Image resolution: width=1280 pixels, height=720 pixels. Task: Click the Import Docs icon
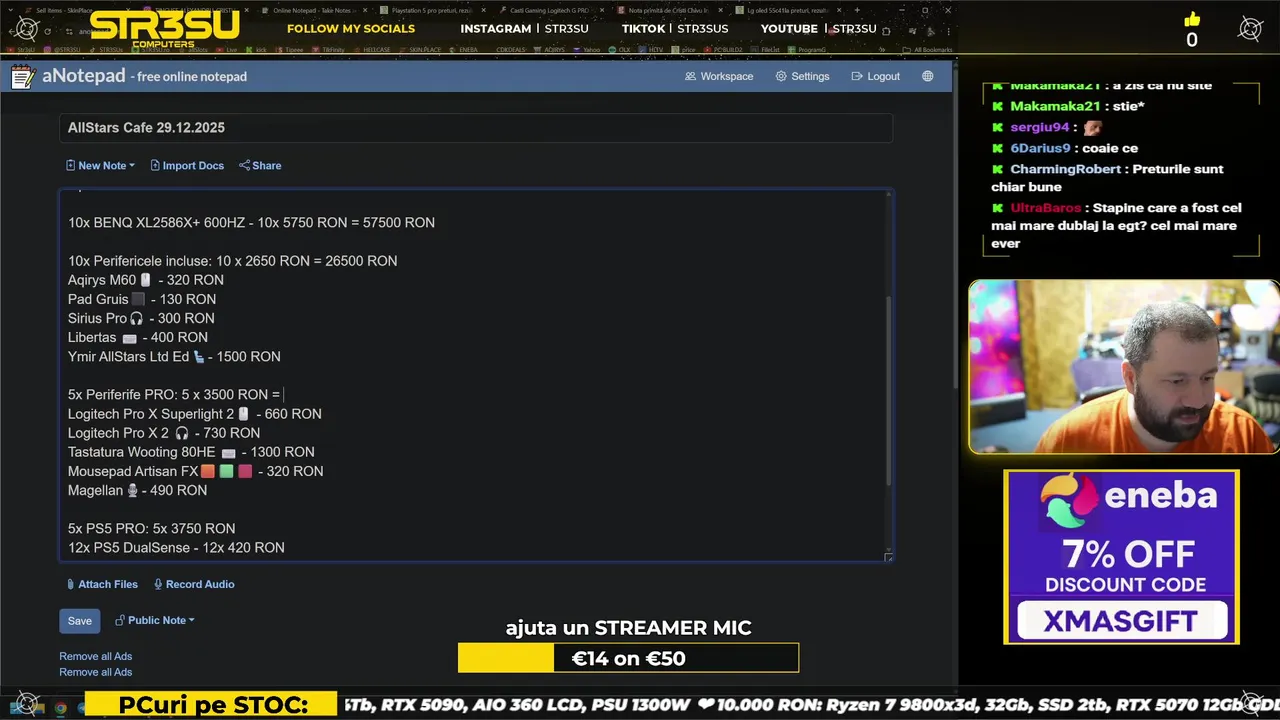[x=155, y=165]
